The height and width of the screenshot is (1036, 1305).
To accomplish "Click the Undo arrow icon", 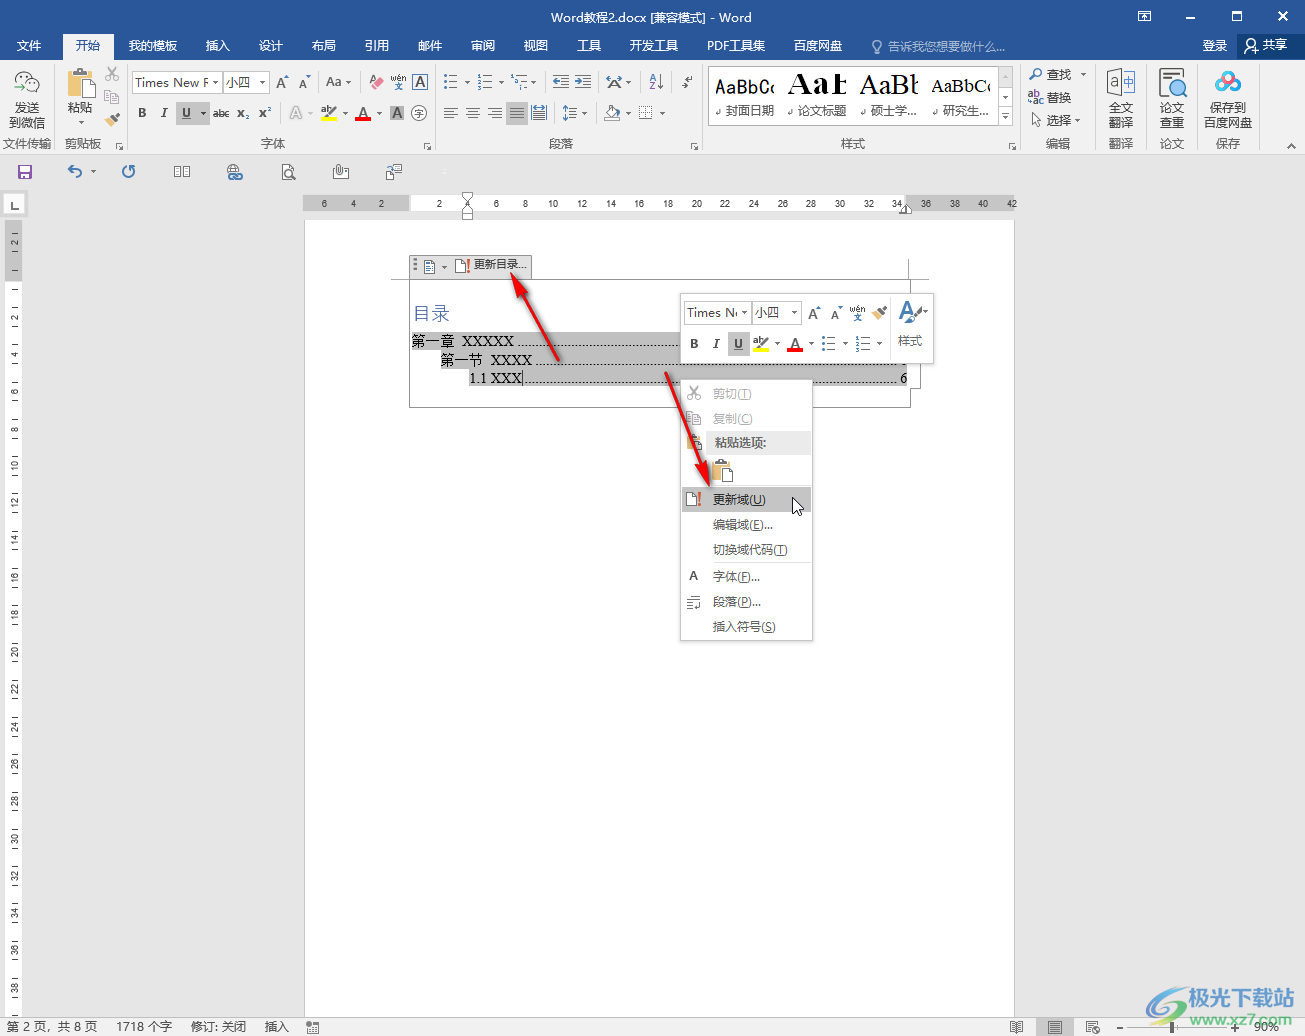I will [x=75, y=172].
